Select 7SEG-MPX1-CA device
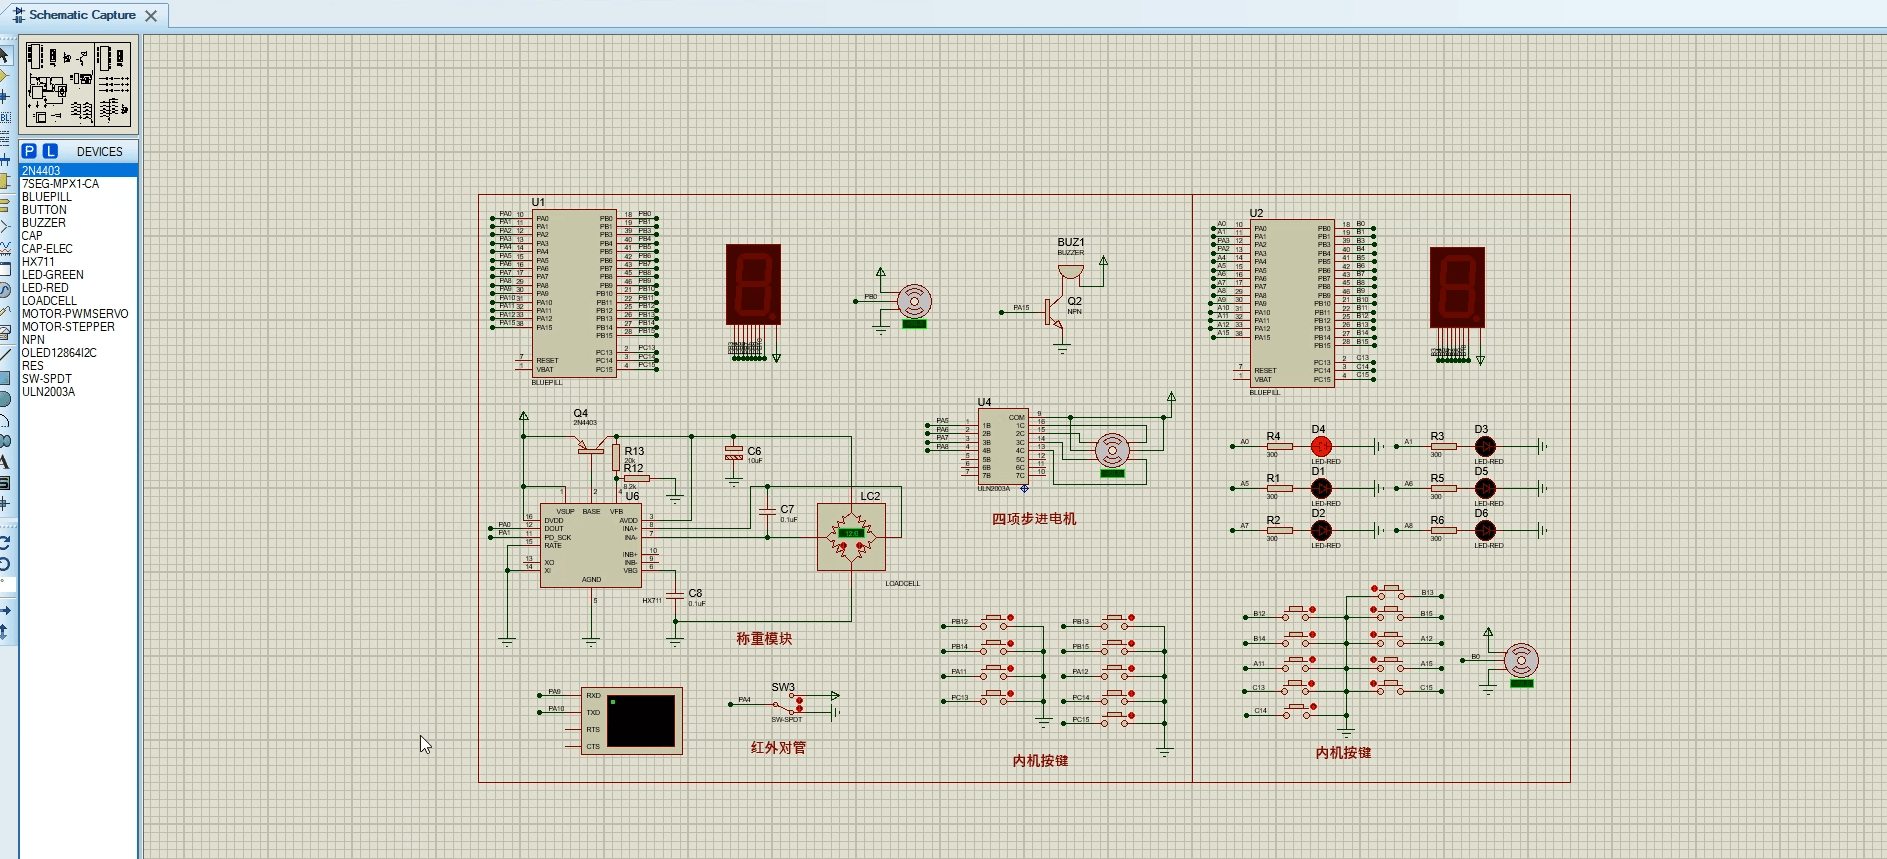 coord(78,184)
